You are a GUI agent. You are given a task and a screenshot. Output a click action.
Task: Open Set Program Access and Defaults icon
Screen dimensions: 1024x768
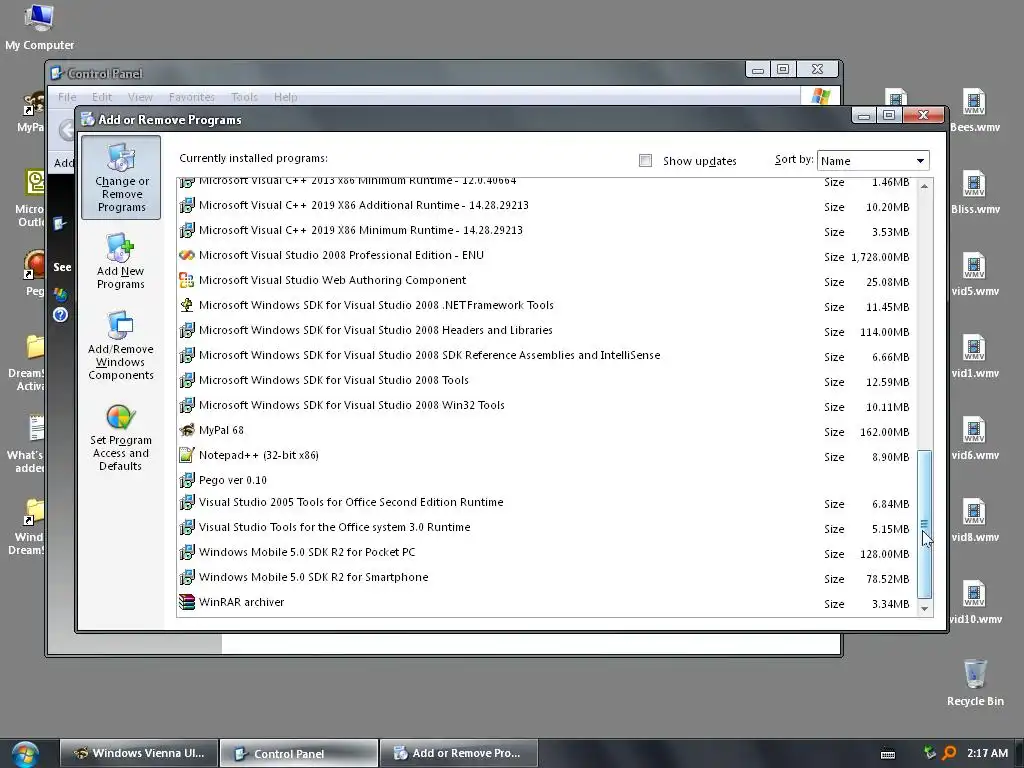(x=121, y=438)
